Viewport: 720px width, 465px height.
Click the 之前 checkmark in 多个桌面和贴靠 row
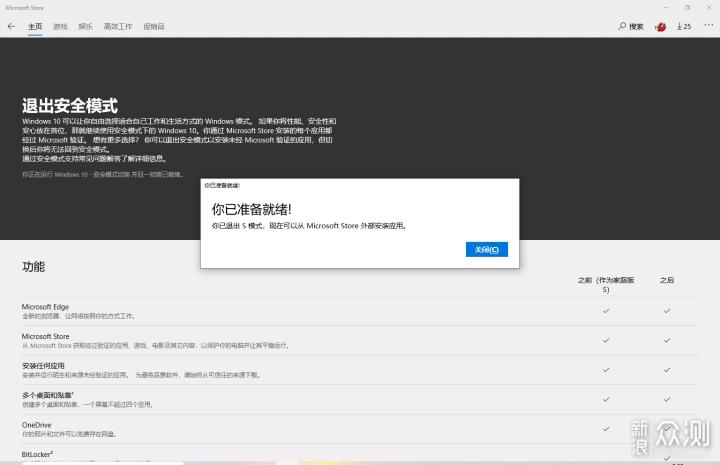[x=606, y=399]
